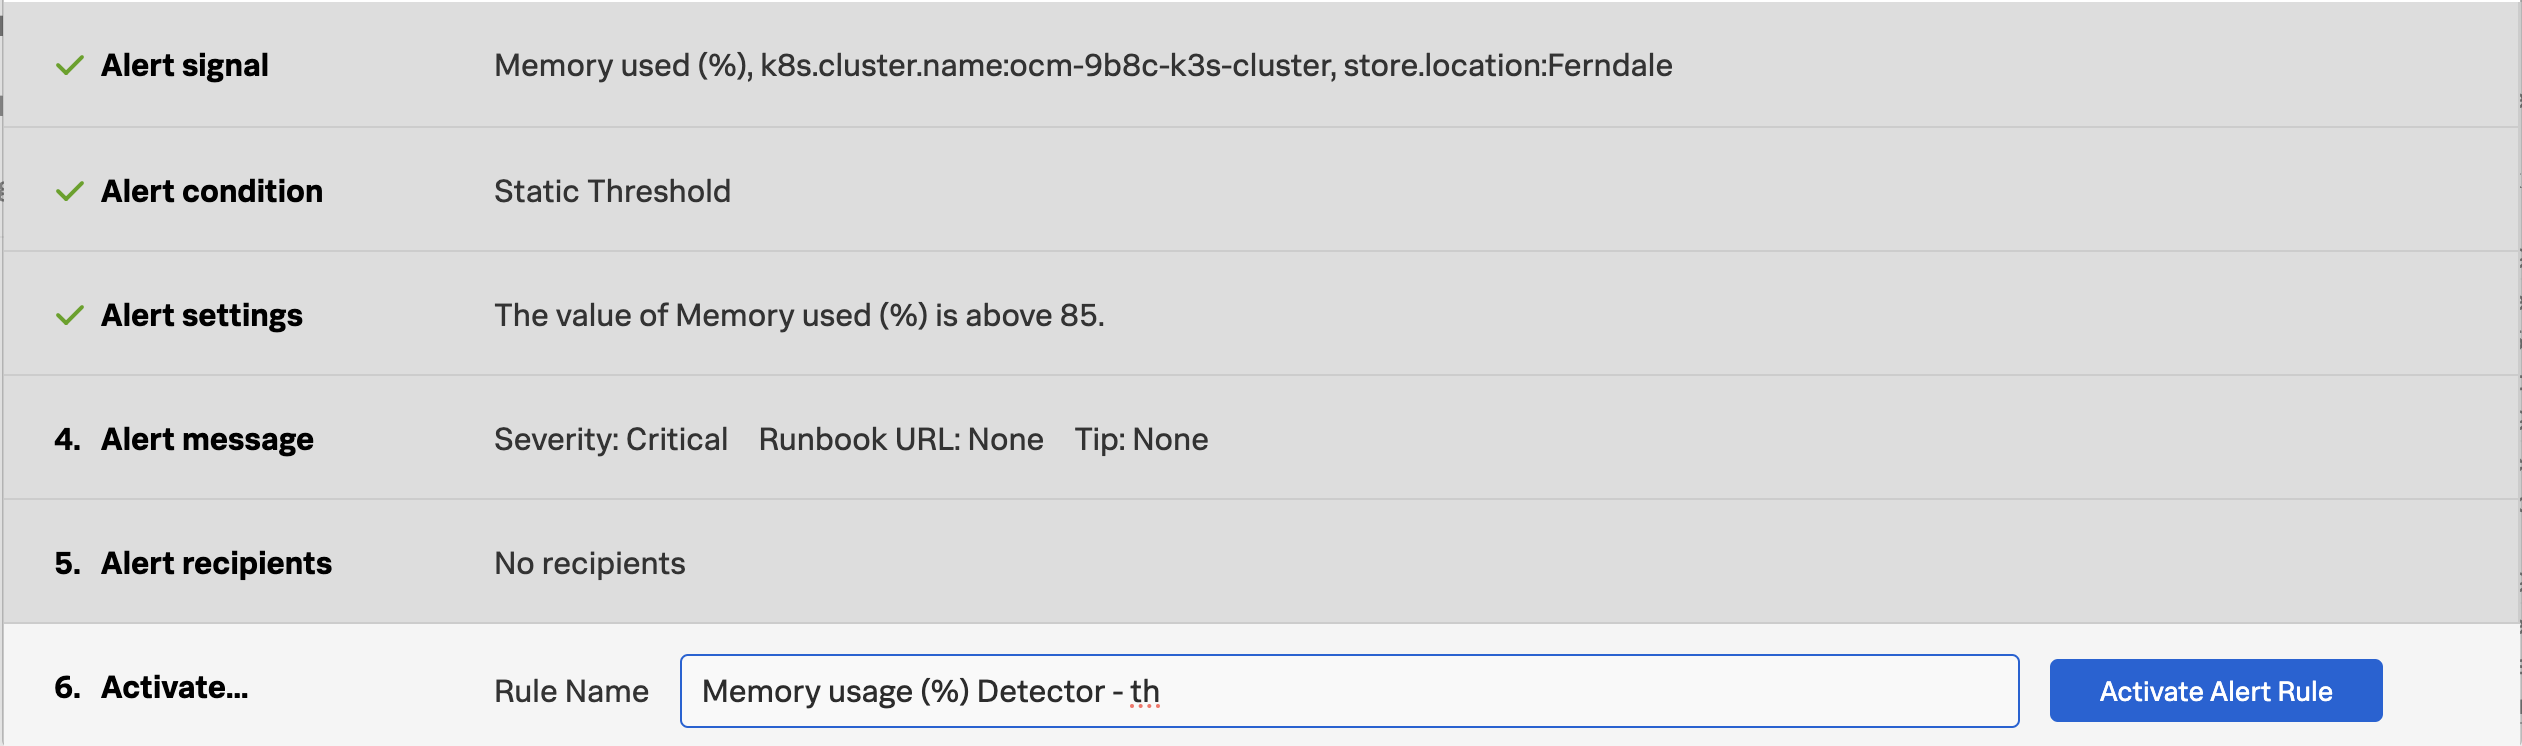Expand the Alert recipients step
Image resolution: width=2522 pixels, height=746 pixels.
point(216,564)
